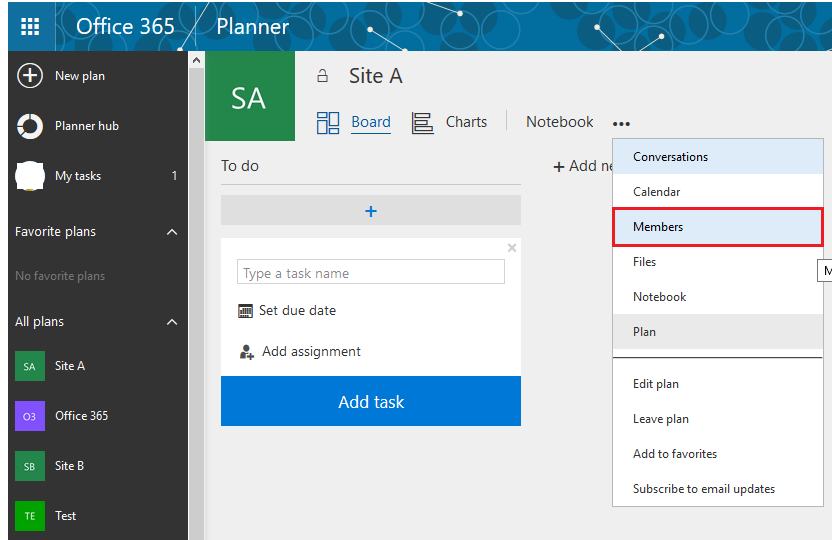Image resolution: width=832 pixels, height=540 pixels.
Task: Collapse the All plans section
Action: point(172,322)
